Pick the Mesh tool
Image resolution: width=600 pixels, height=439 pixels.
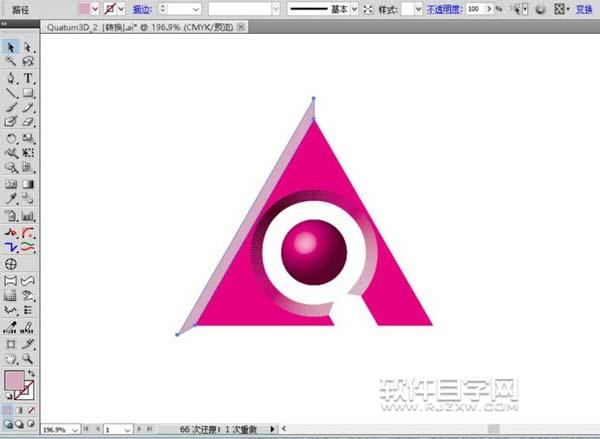(x=10, y=184)
